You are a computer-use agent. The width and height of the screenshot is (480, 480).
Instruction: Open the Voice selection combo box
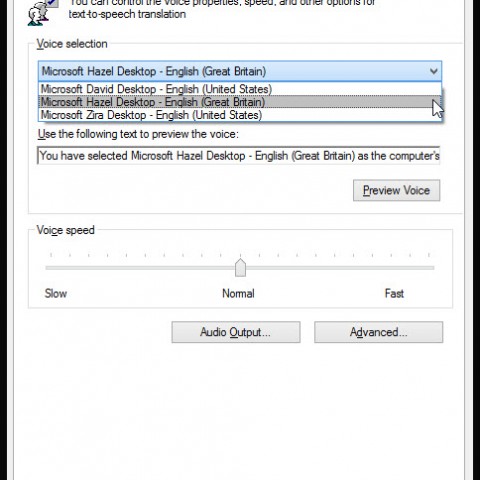click(x=240, y=71)
